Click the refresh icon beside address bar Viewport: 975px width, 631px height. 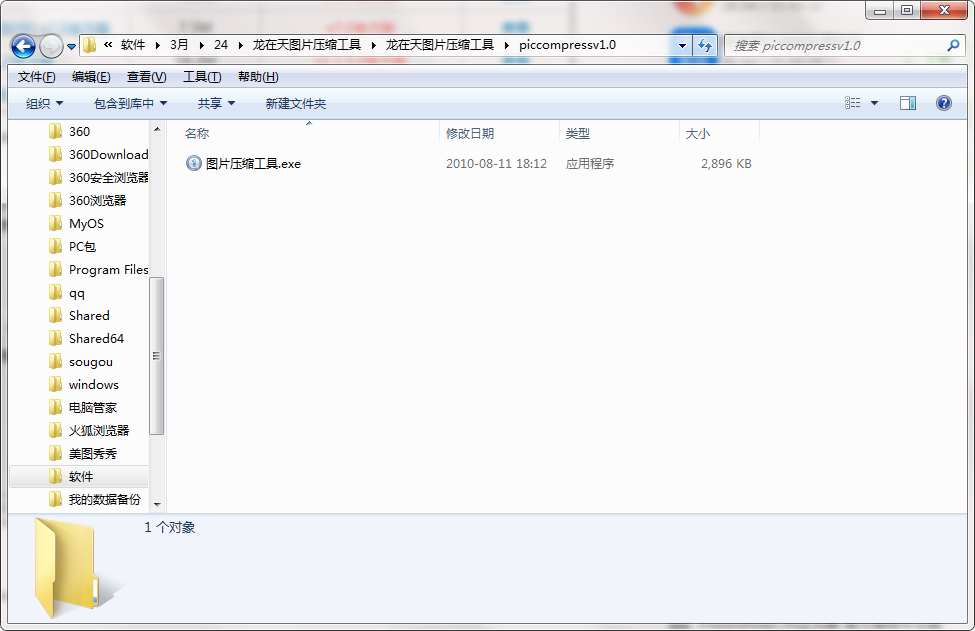click(x=705, y=45)
